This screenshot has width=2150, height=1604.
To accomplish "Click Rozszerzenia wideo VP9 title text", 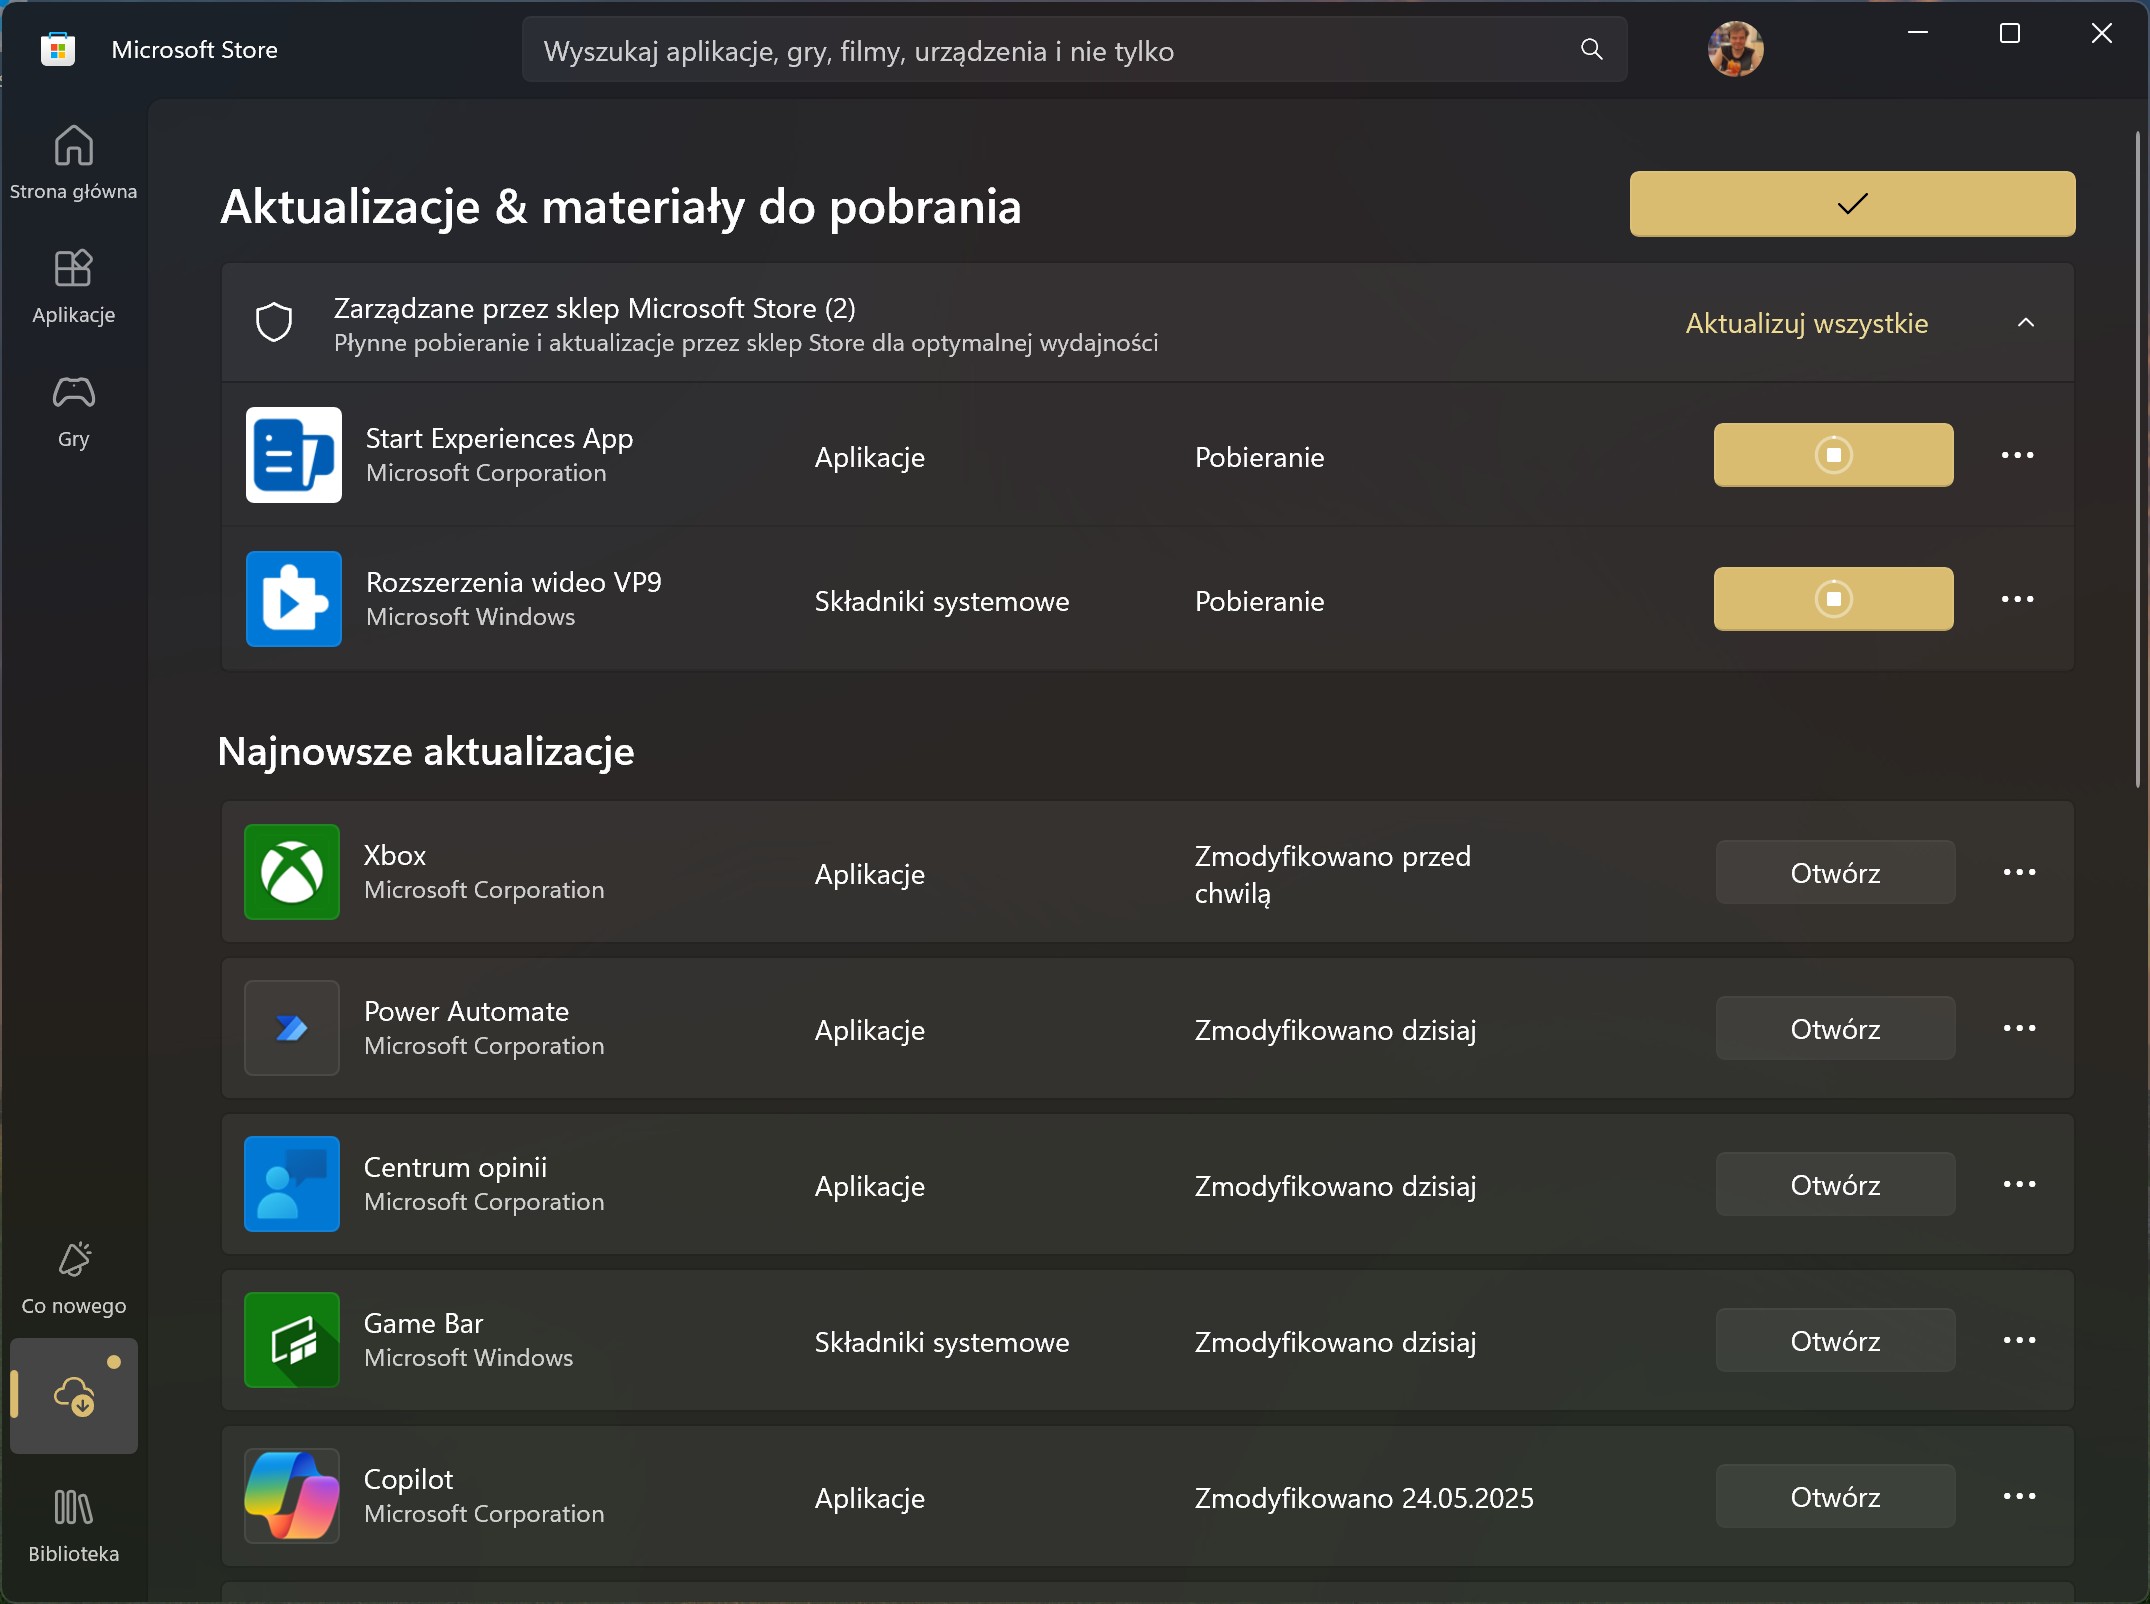I will point(513,582).
